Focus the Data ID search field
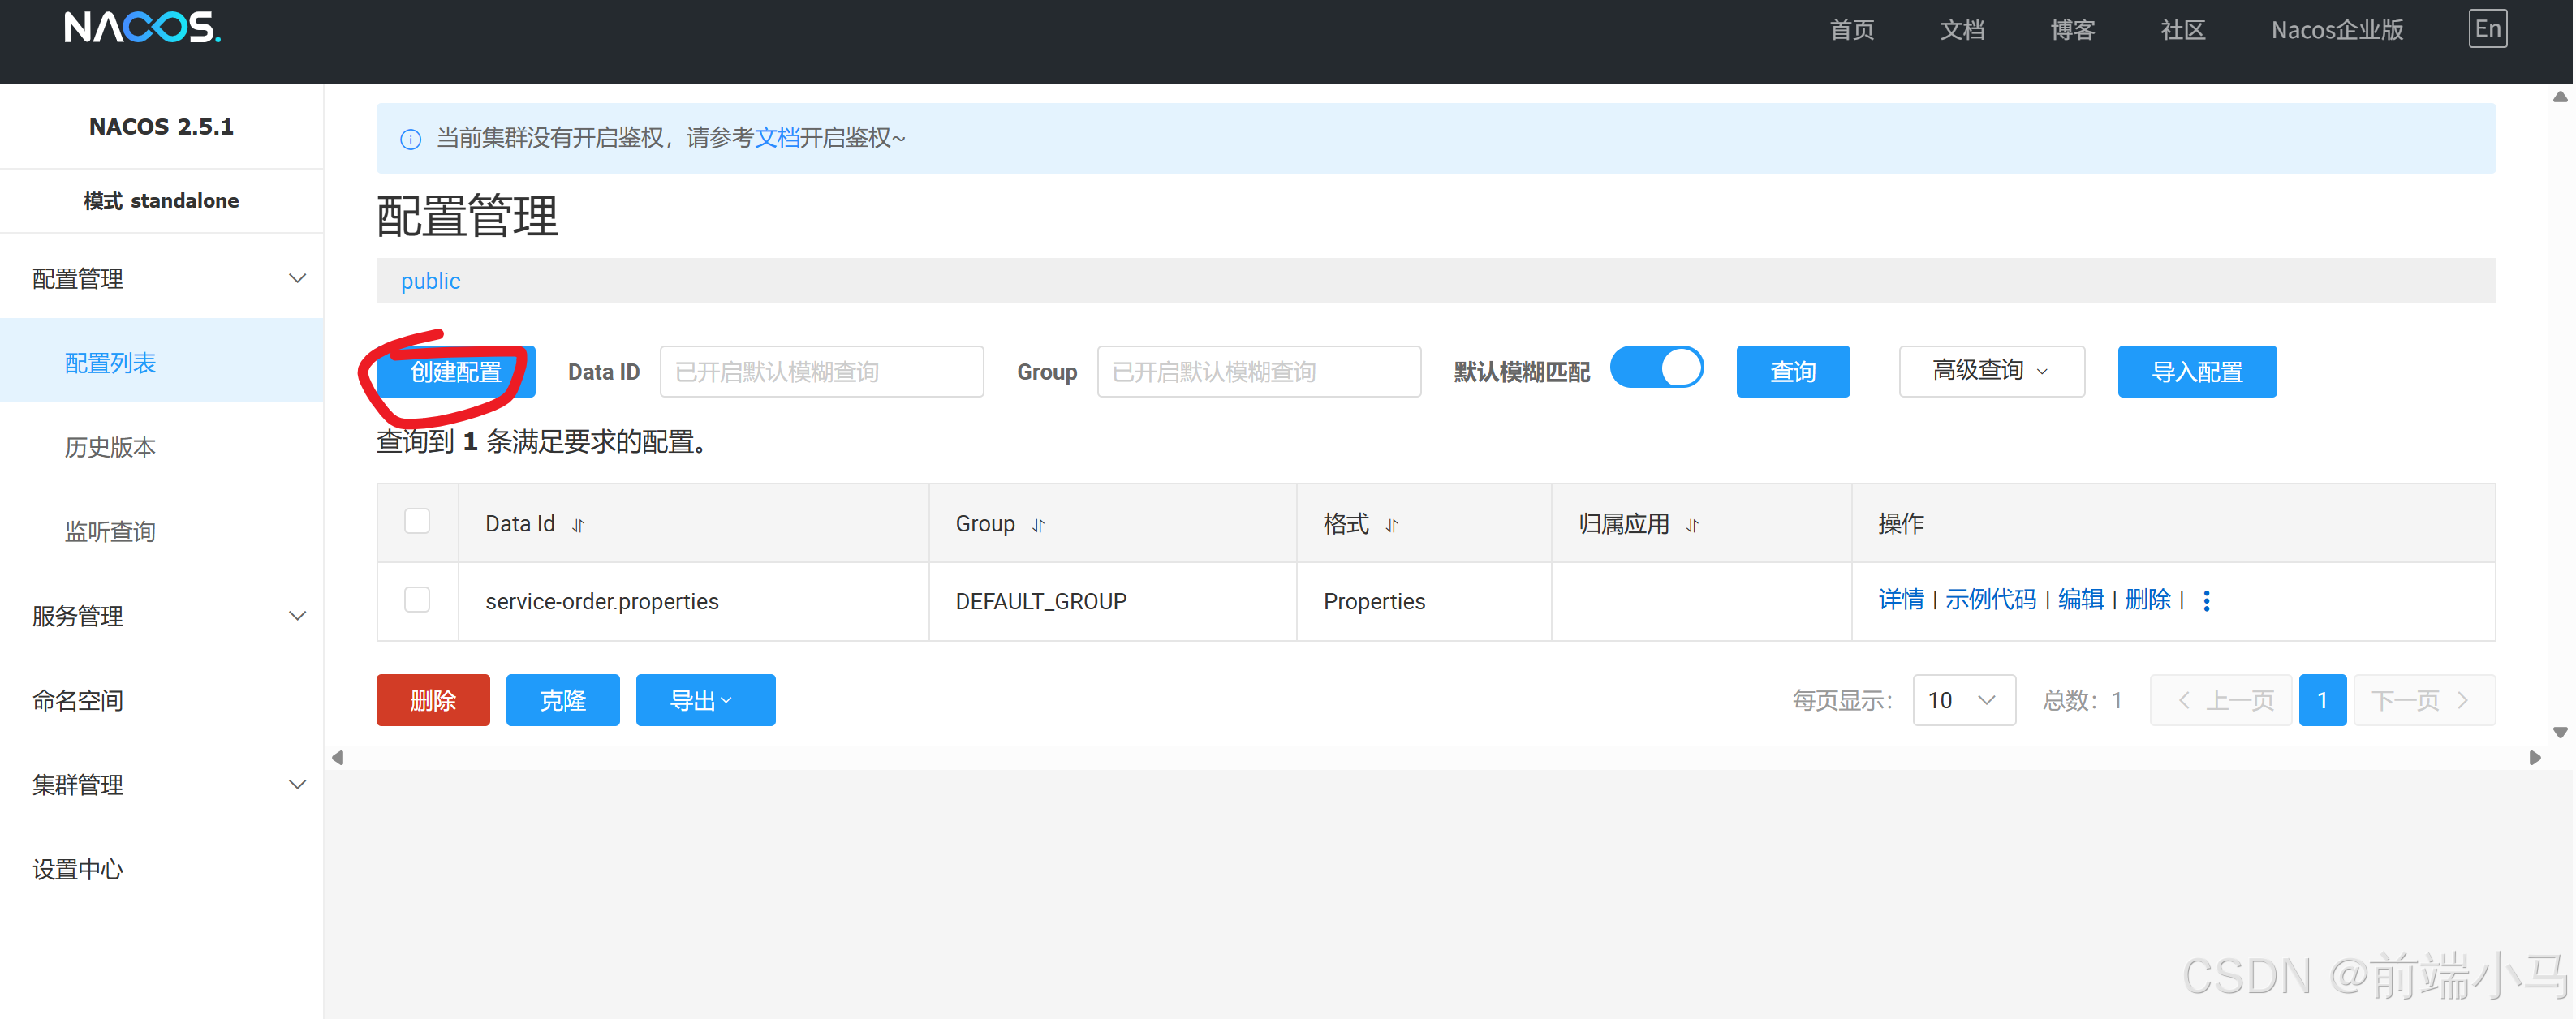Screen dimensions: 2576x1019 coord(821,371)
